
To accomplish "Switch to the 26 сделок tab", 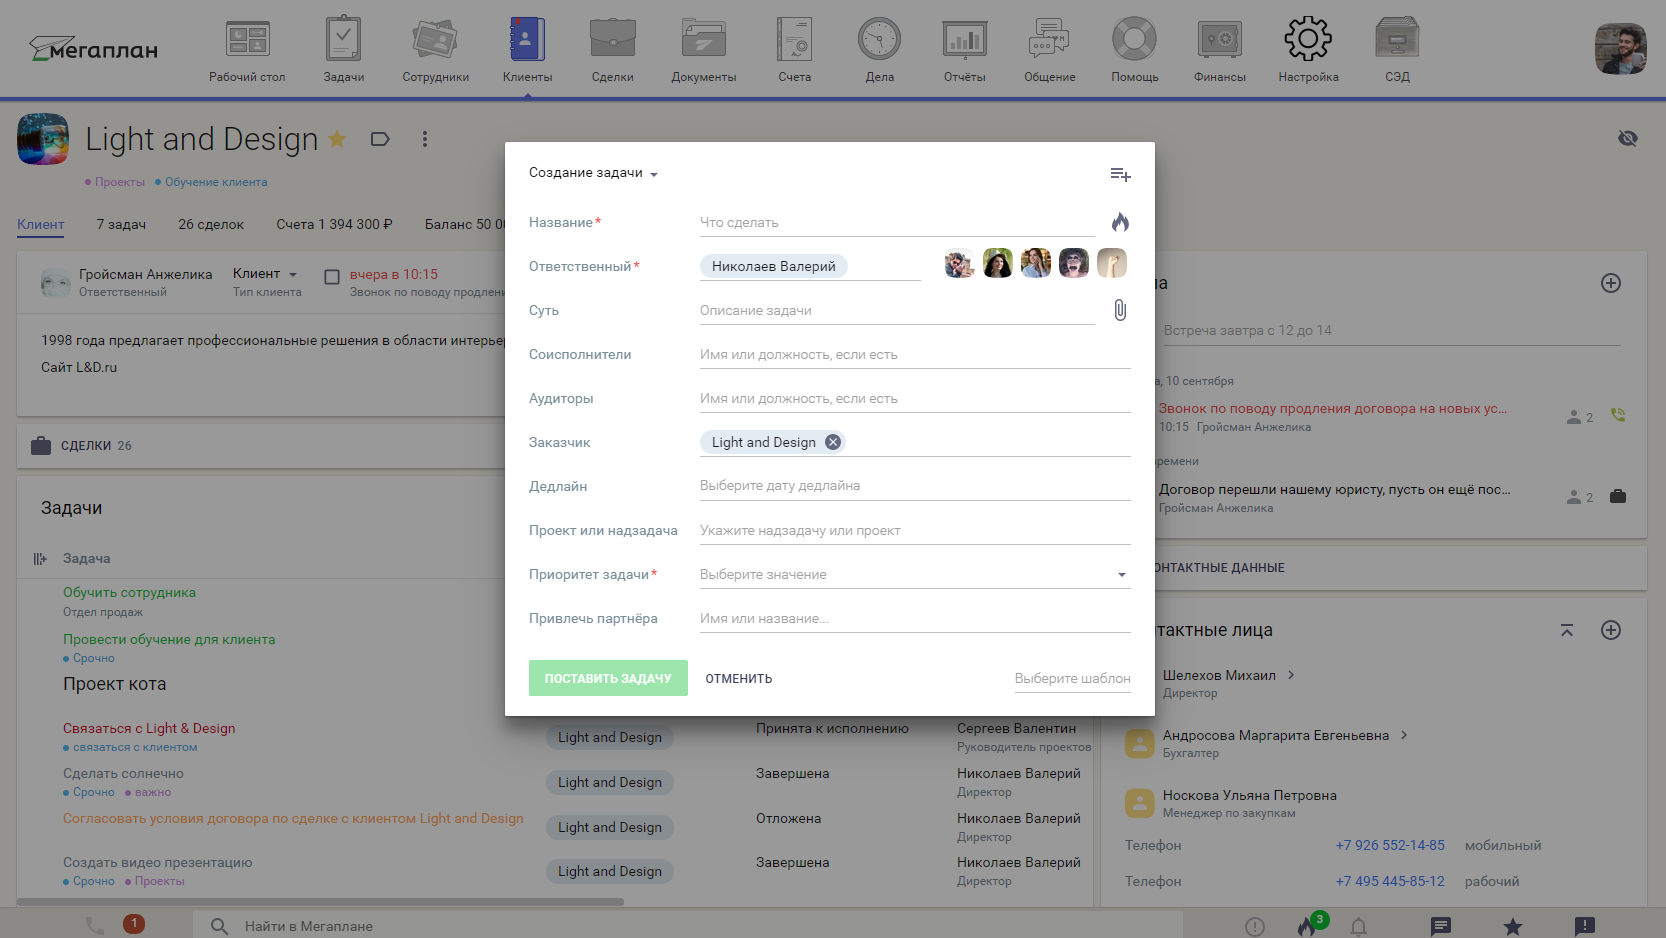I will point(211,224).
